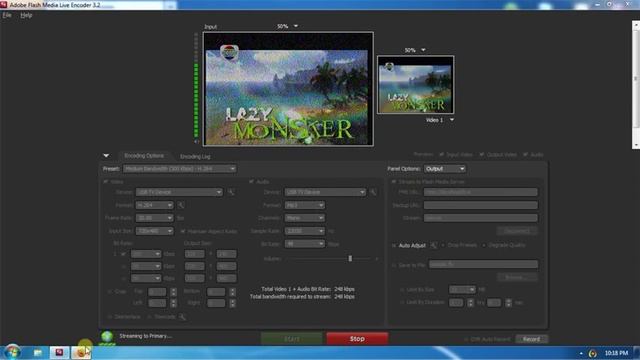Toggle the Video encoding checkbox
Viewport: 640px width, 360px height.
(106, 182)
